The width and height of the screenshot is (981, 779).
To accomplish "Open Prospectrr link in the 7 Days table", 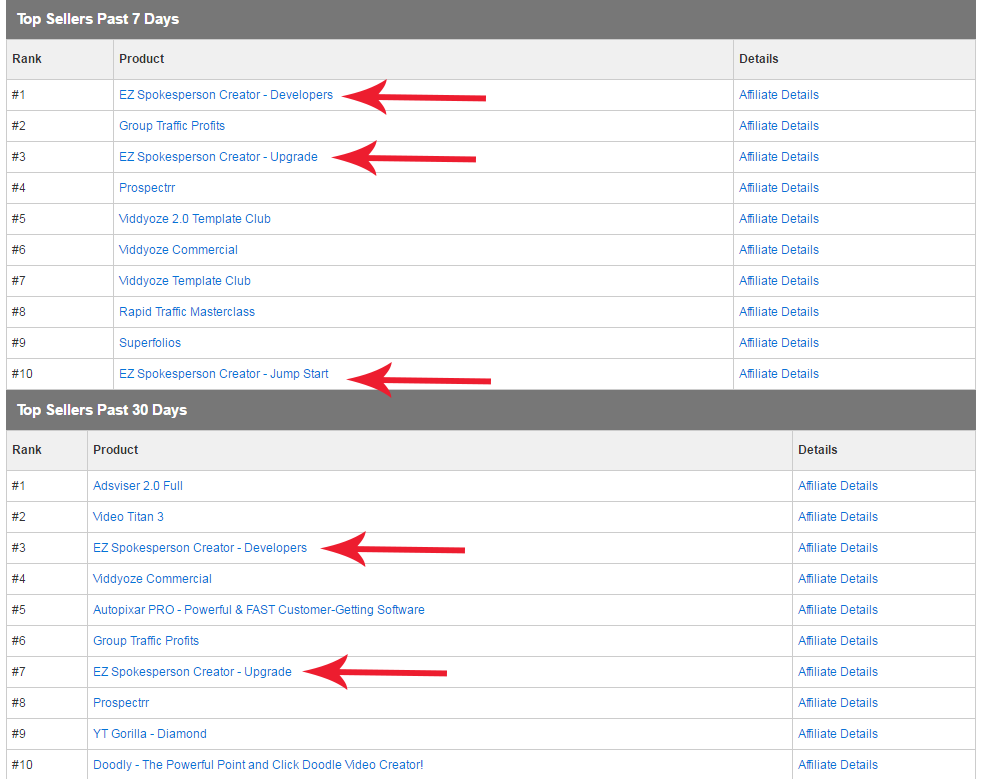I will 147,188.
